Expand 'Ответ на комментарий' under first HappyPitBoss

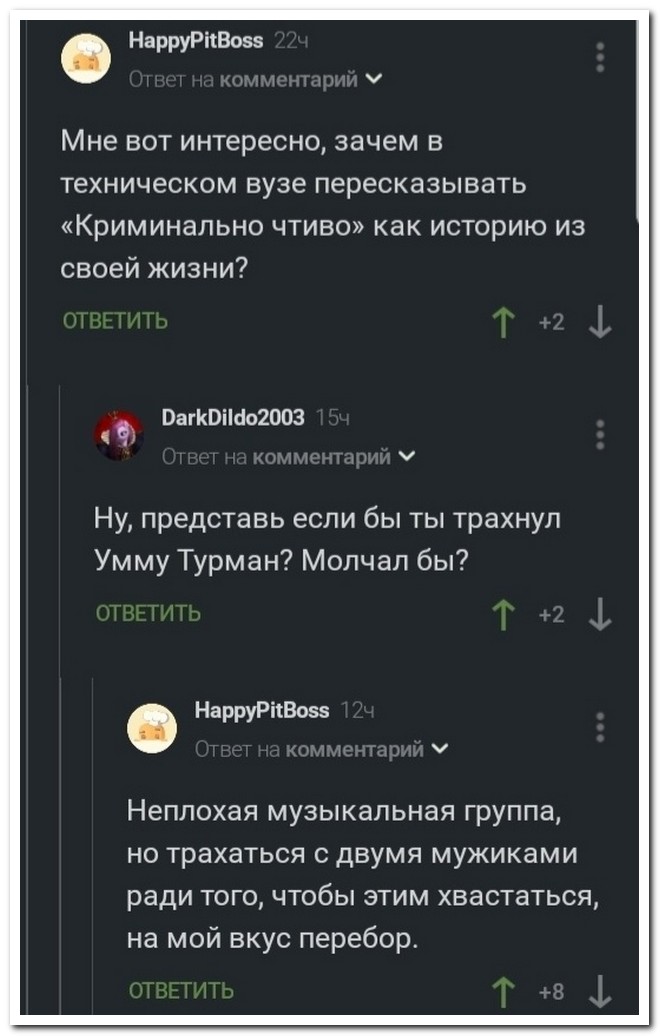(x=255, y=79)
